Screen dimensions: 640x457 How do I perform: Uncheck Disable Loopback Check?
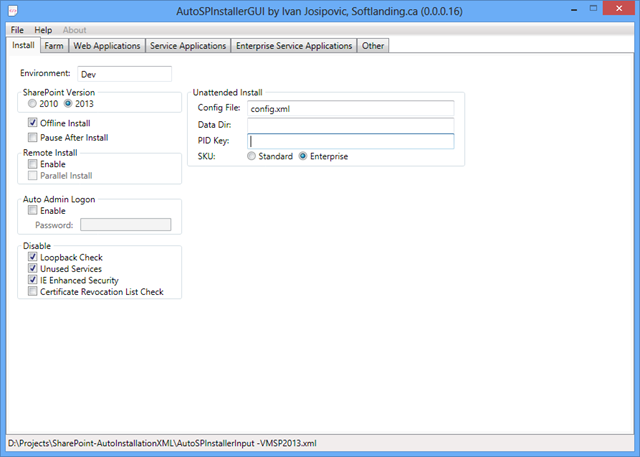(32, 257)
